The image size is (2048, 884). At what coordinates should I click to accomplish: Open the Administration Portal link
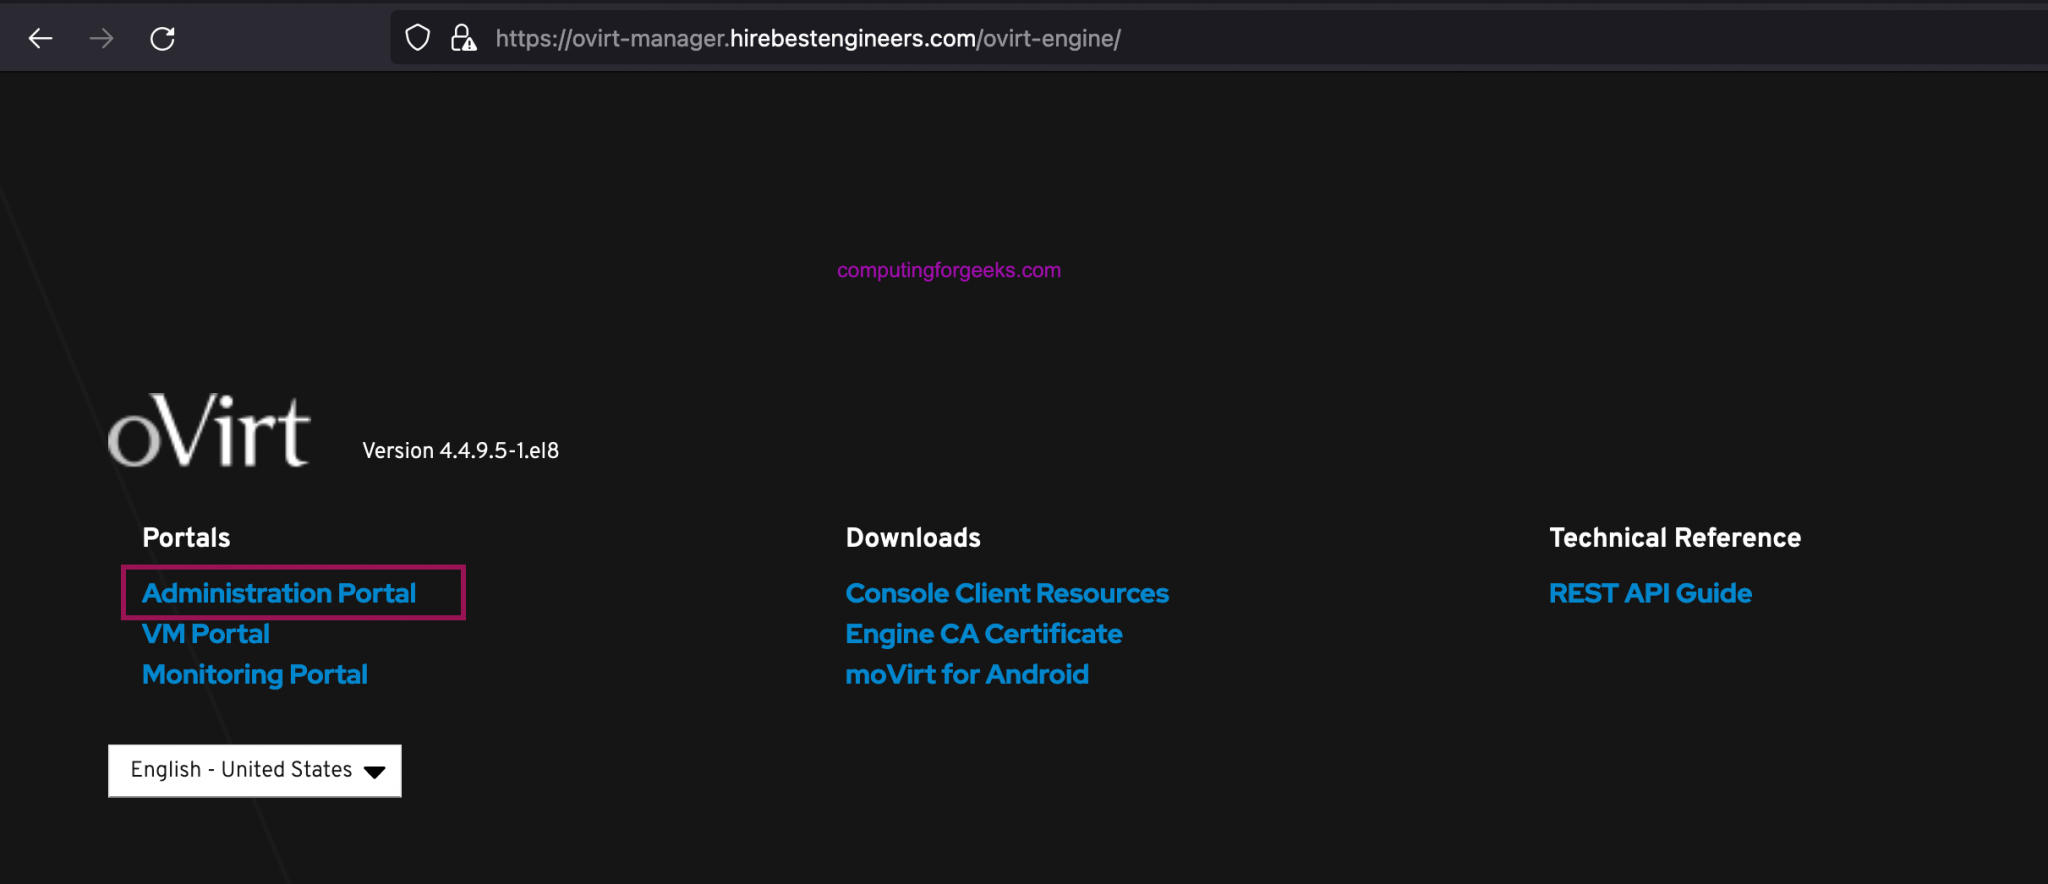pyautogui.click(x=279, y=593)
